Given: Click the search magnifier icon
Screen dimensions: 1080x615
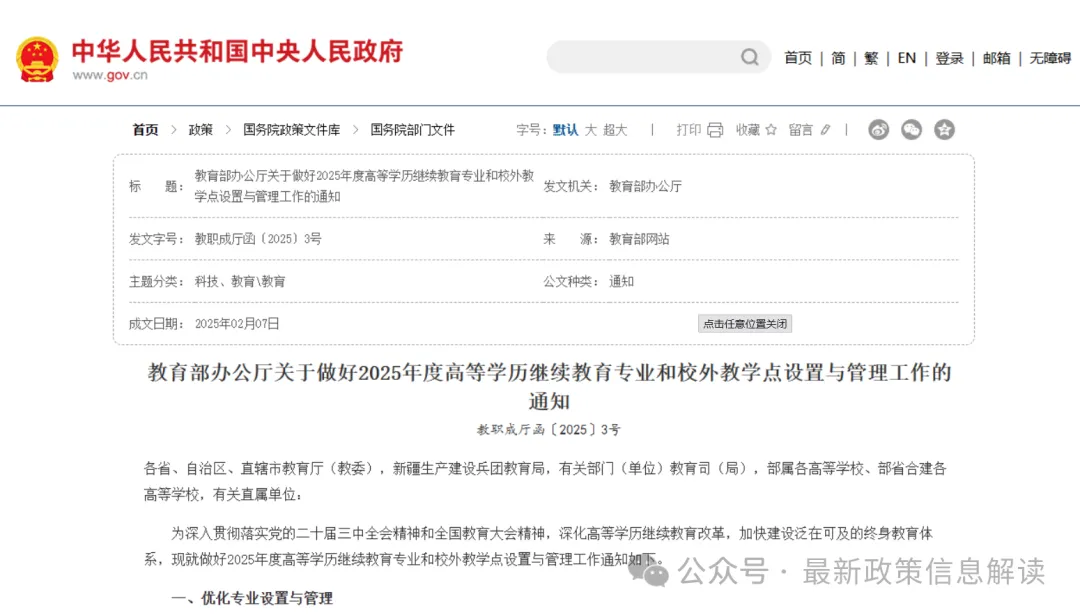Looking at the screenshot, I should (x=748, y=57).
